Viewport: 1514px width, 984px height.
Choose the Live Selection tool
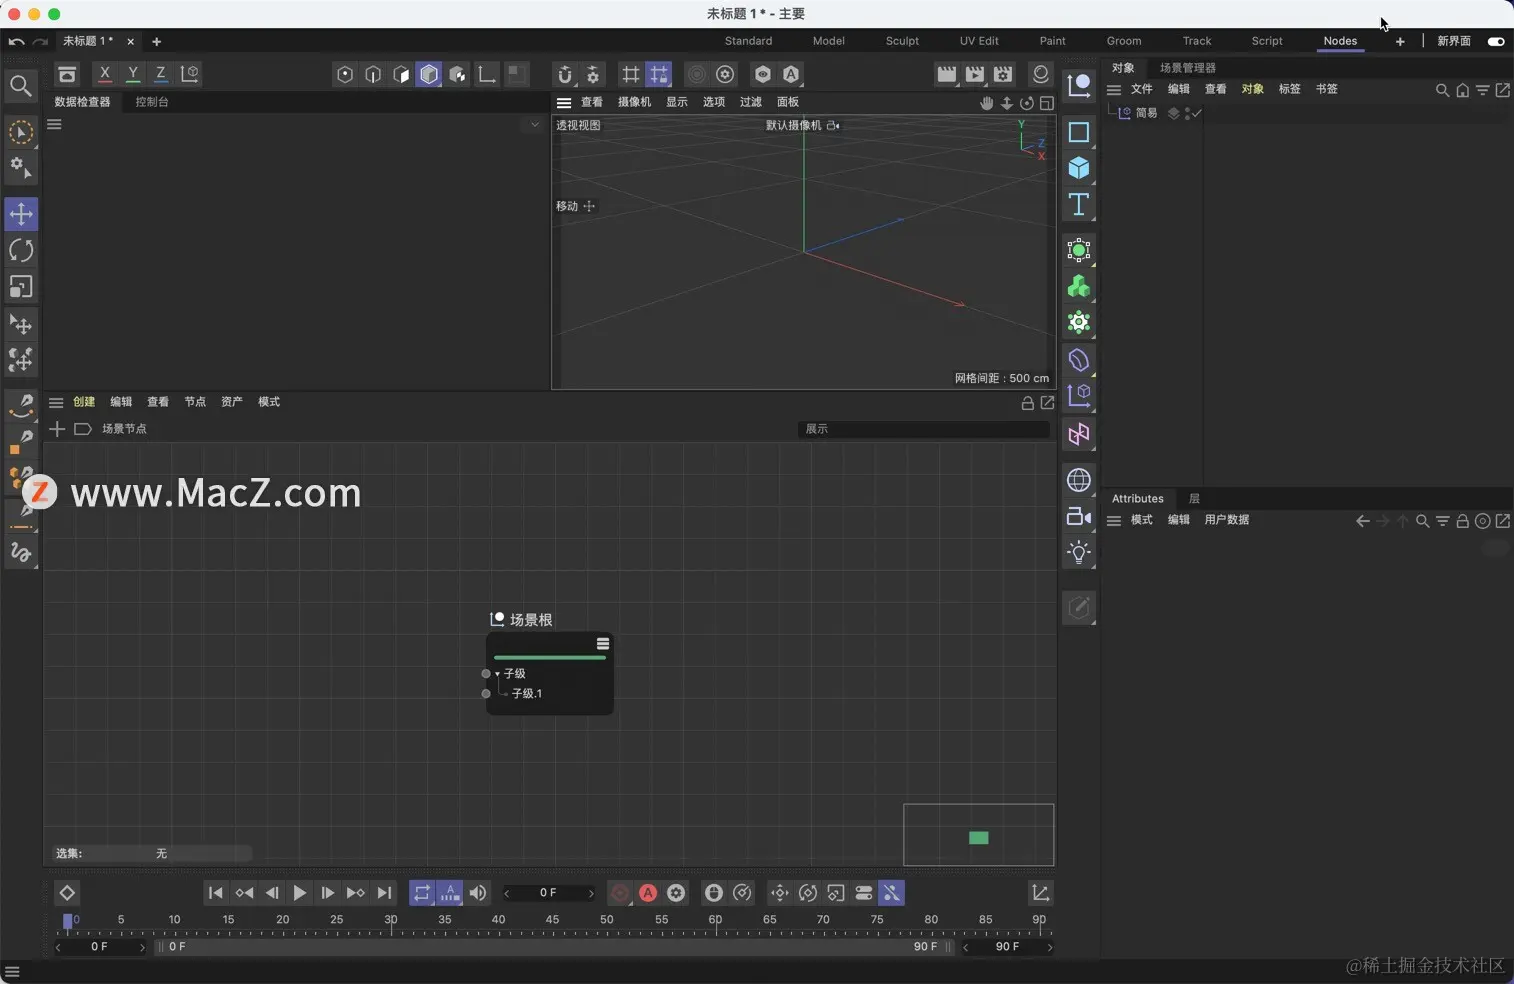pyautogui.click(x=21, y=132)
